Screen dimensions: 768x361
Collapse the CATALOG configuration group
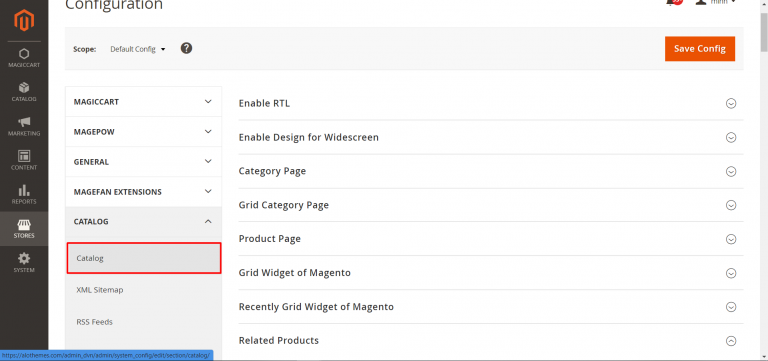coord(144,221)
